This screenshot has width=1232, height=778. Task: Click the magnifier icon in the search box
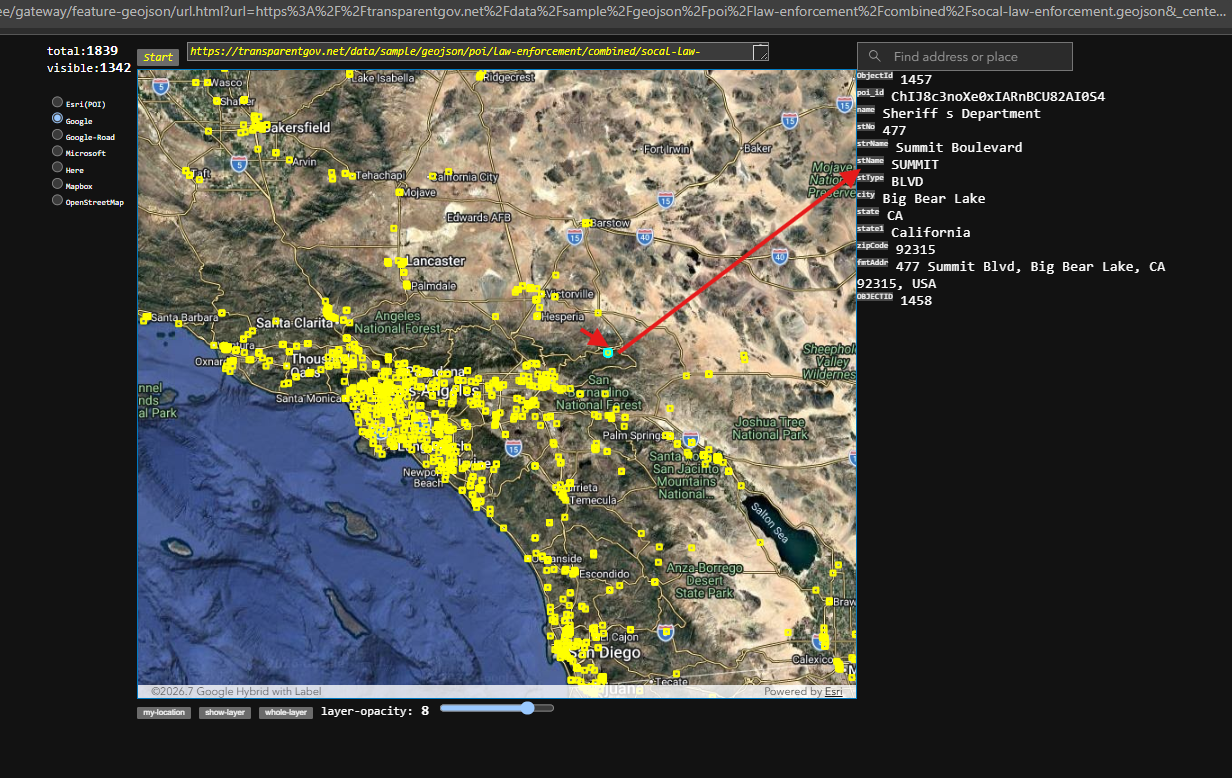pyautogui.click(x=875, y=57)
